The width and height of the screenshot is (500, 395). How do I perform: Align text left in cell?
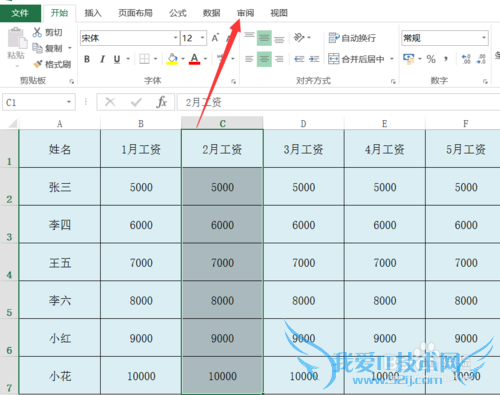pyautogui.click(x=249, y=59)
